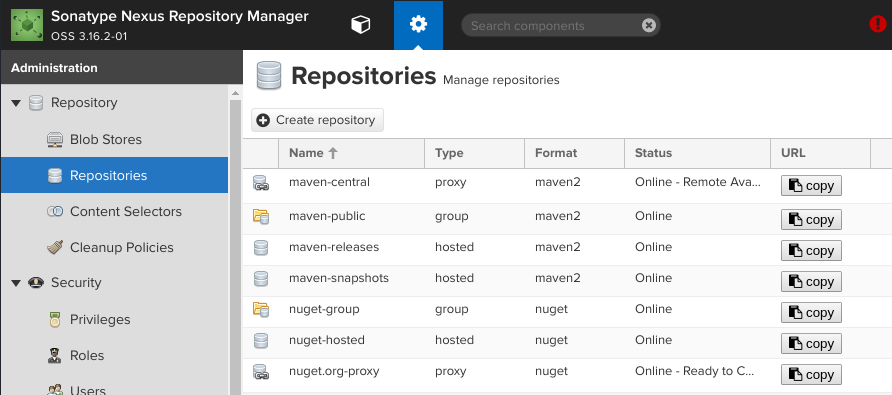Copy URL for nuget-group

811,312
